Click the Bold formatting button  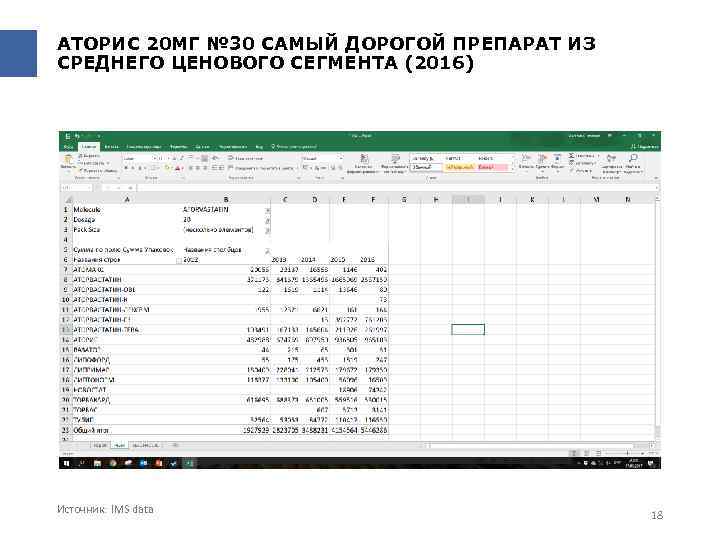126,168
